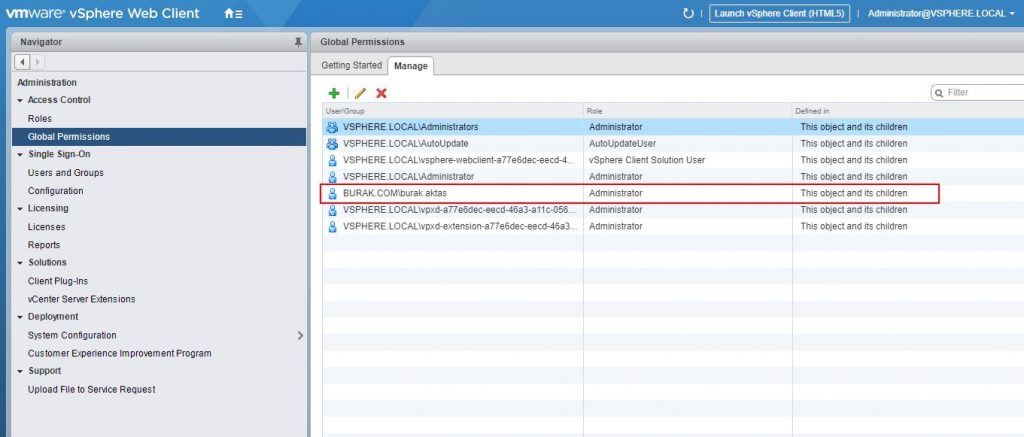Open Client Plug-Ins

click(57, 281)
